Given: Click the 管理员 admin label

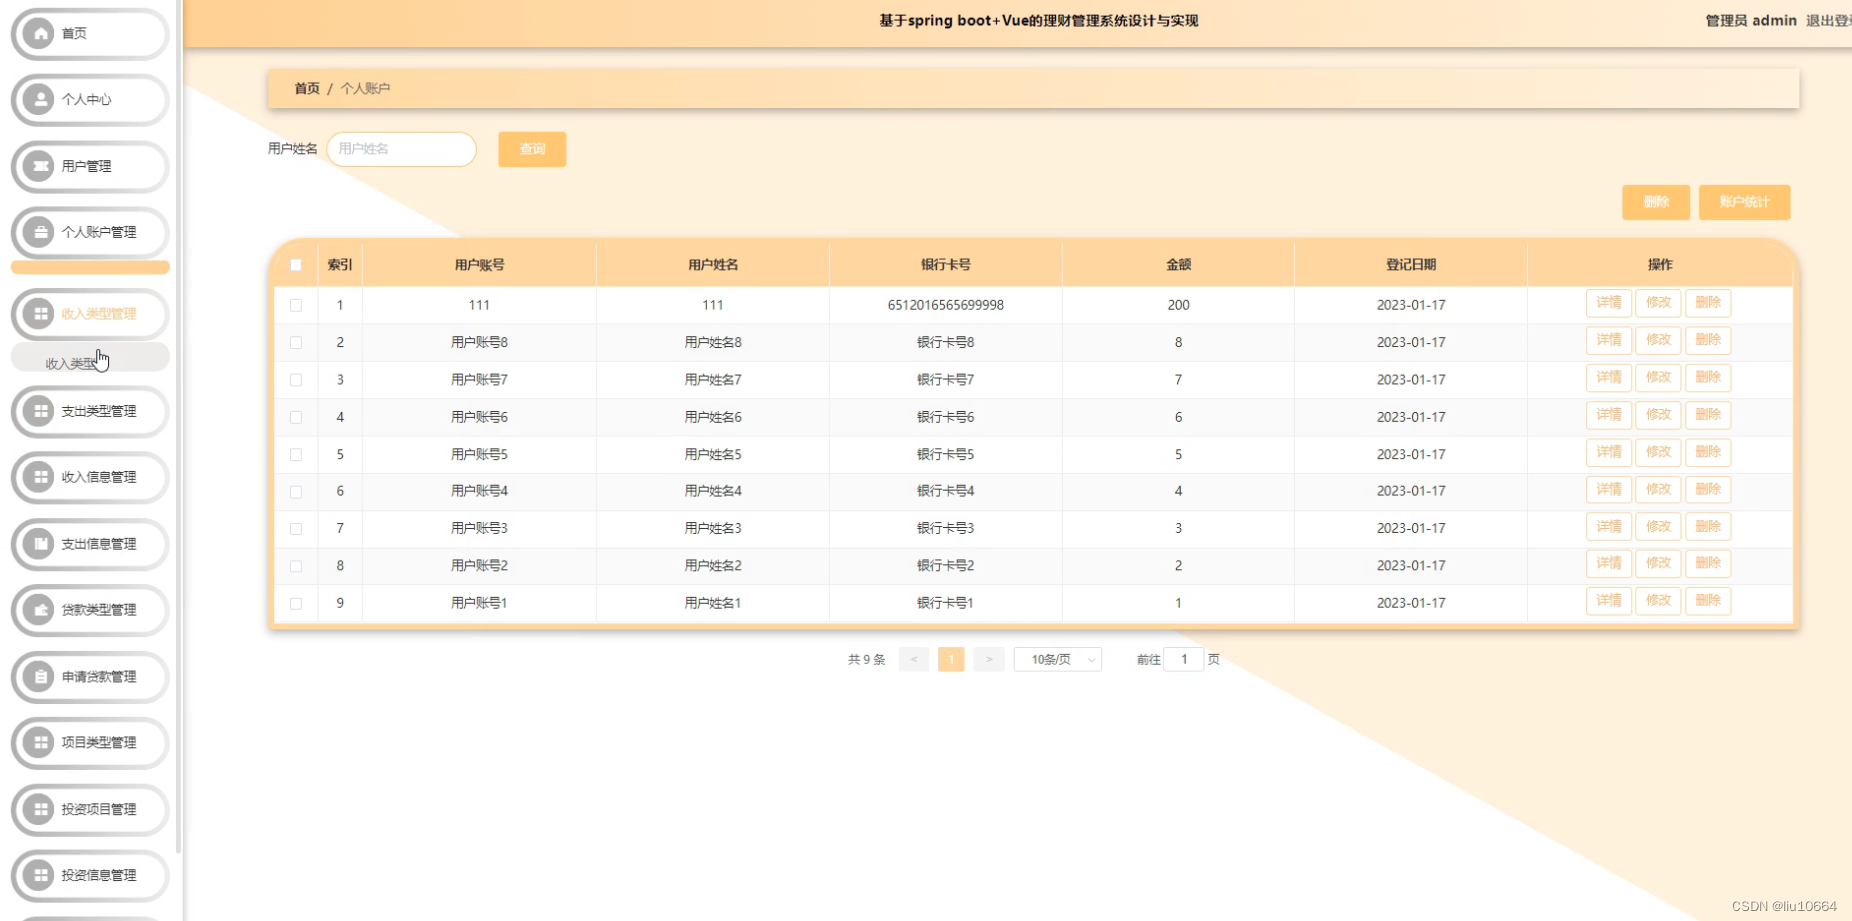Looking at the screenshot, I should (1751, 21).
